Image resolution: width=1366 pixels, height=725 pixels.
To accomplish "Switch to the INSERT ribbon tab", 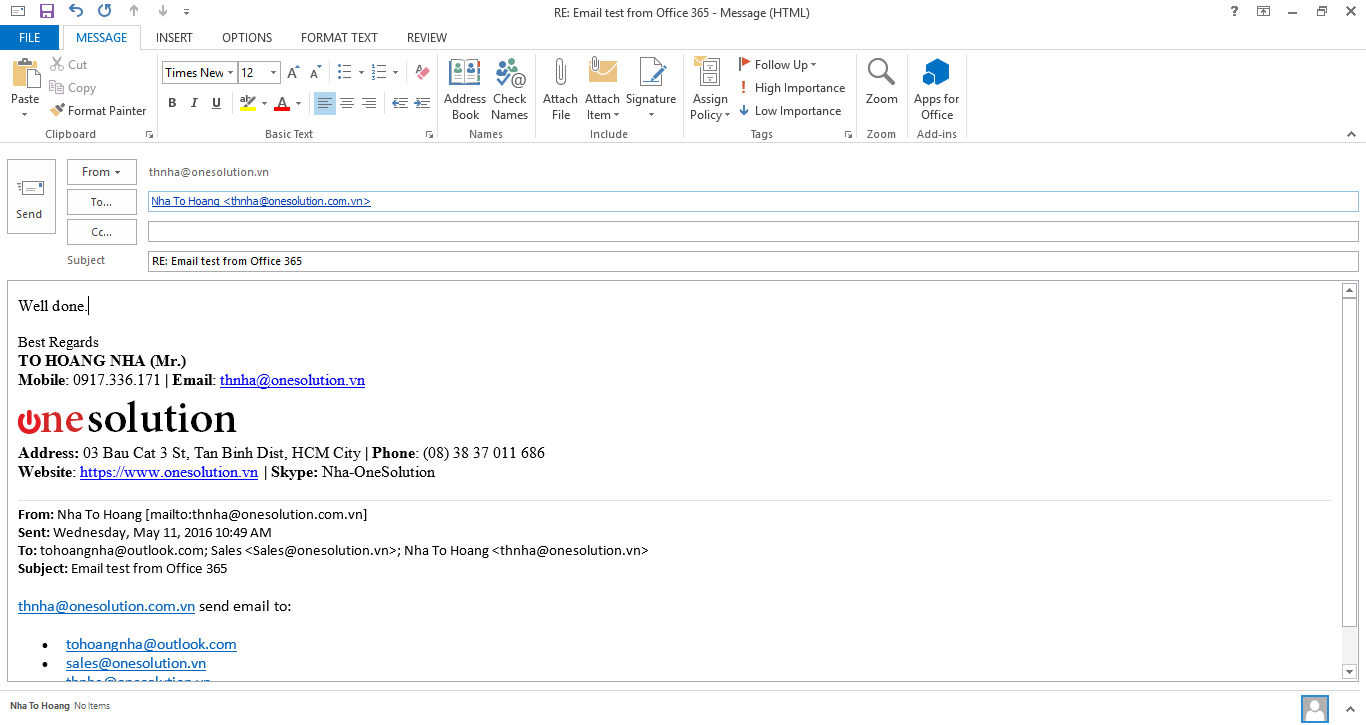I will (x=174, y=38).
